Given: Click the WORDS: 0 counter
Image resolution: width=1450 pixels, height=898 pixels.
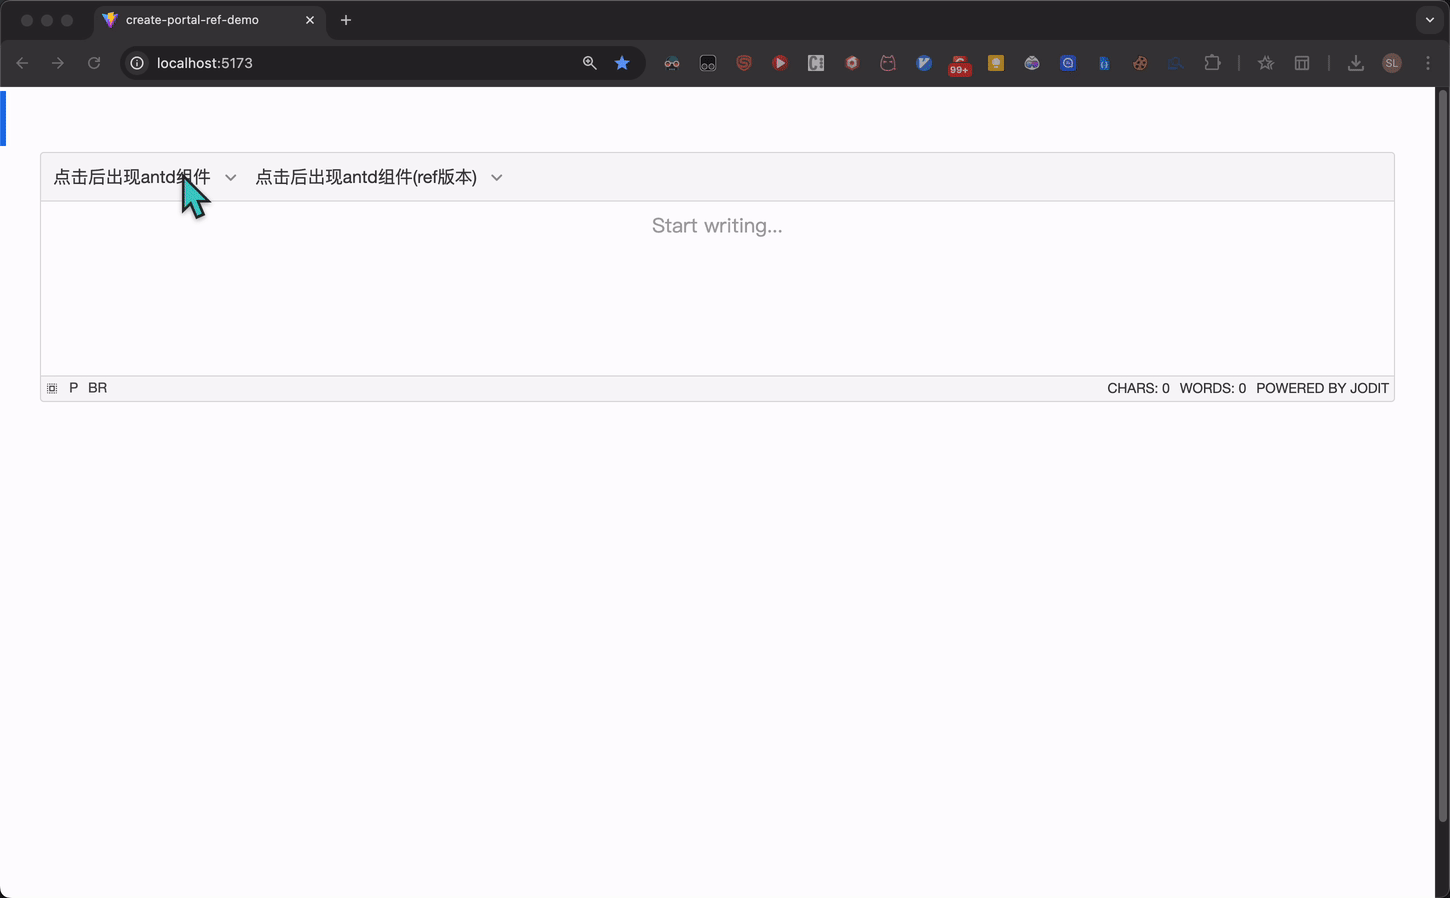Looking at the screenshot, I should click(1212, 388).
